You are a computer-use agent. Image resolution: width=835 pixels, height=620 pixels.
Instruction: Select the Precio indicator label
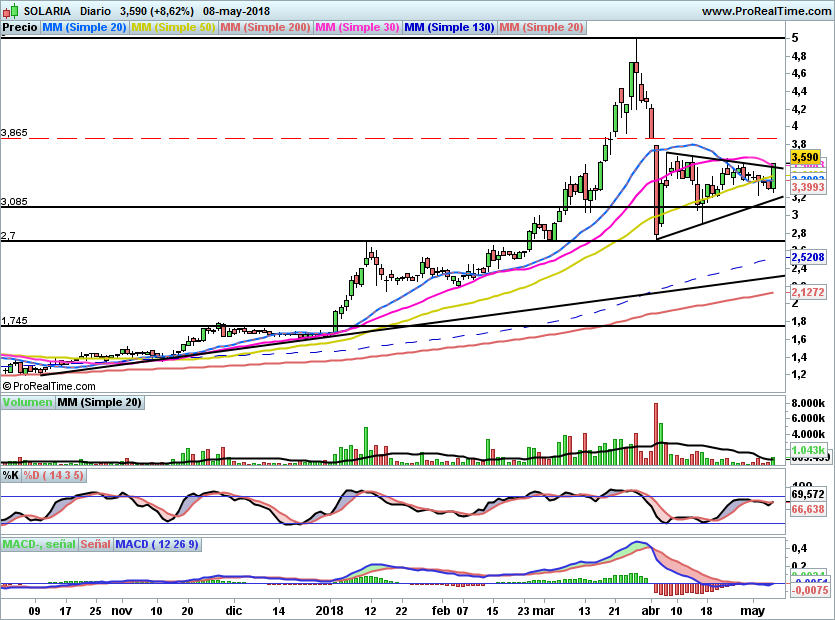pos(20,27)
